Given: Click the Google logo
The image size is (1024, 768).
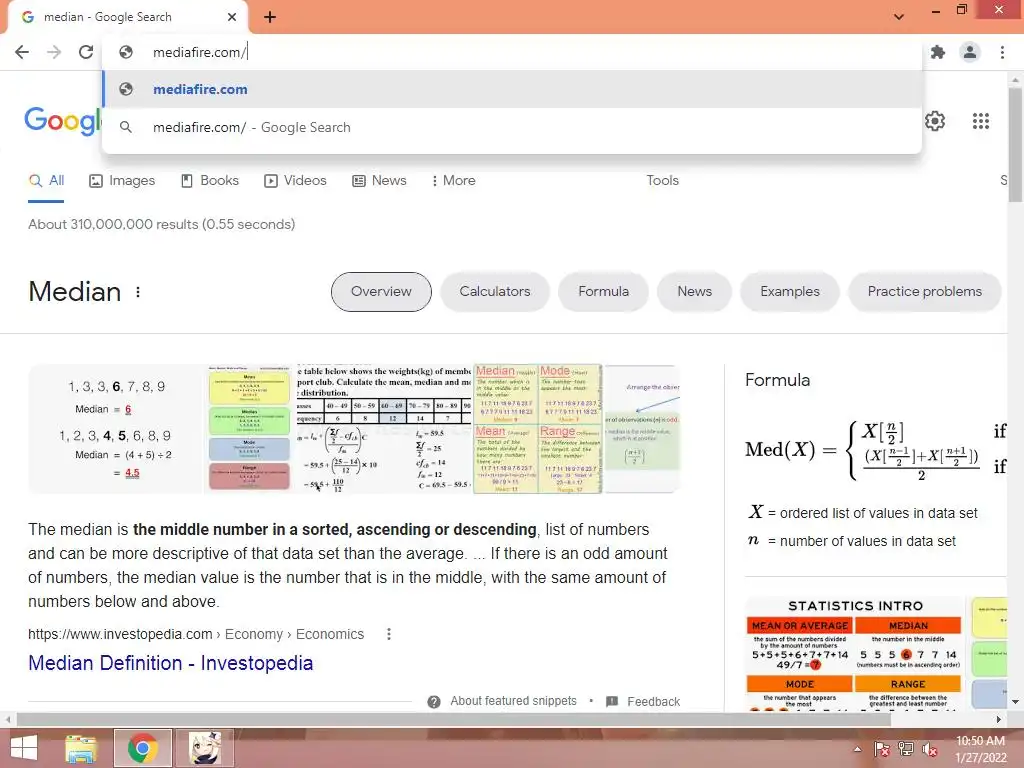Looking at the screenshot, I should pos(62,121).
